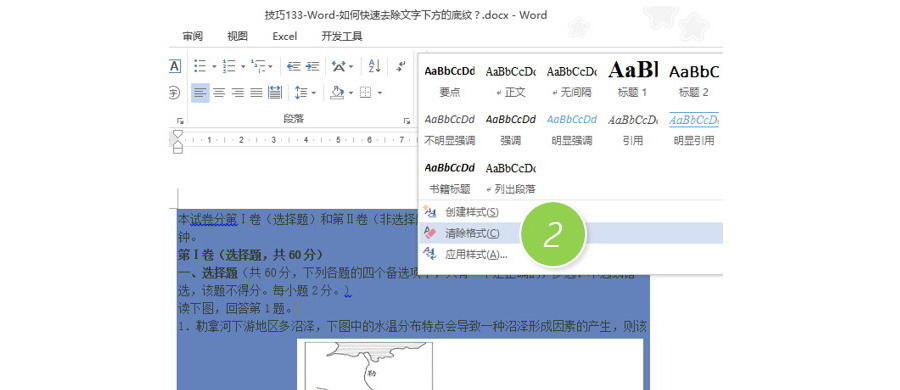Click heading 第 I 卷（选择题，共 60 分）

pyautogui.click(x=251, y=254)
